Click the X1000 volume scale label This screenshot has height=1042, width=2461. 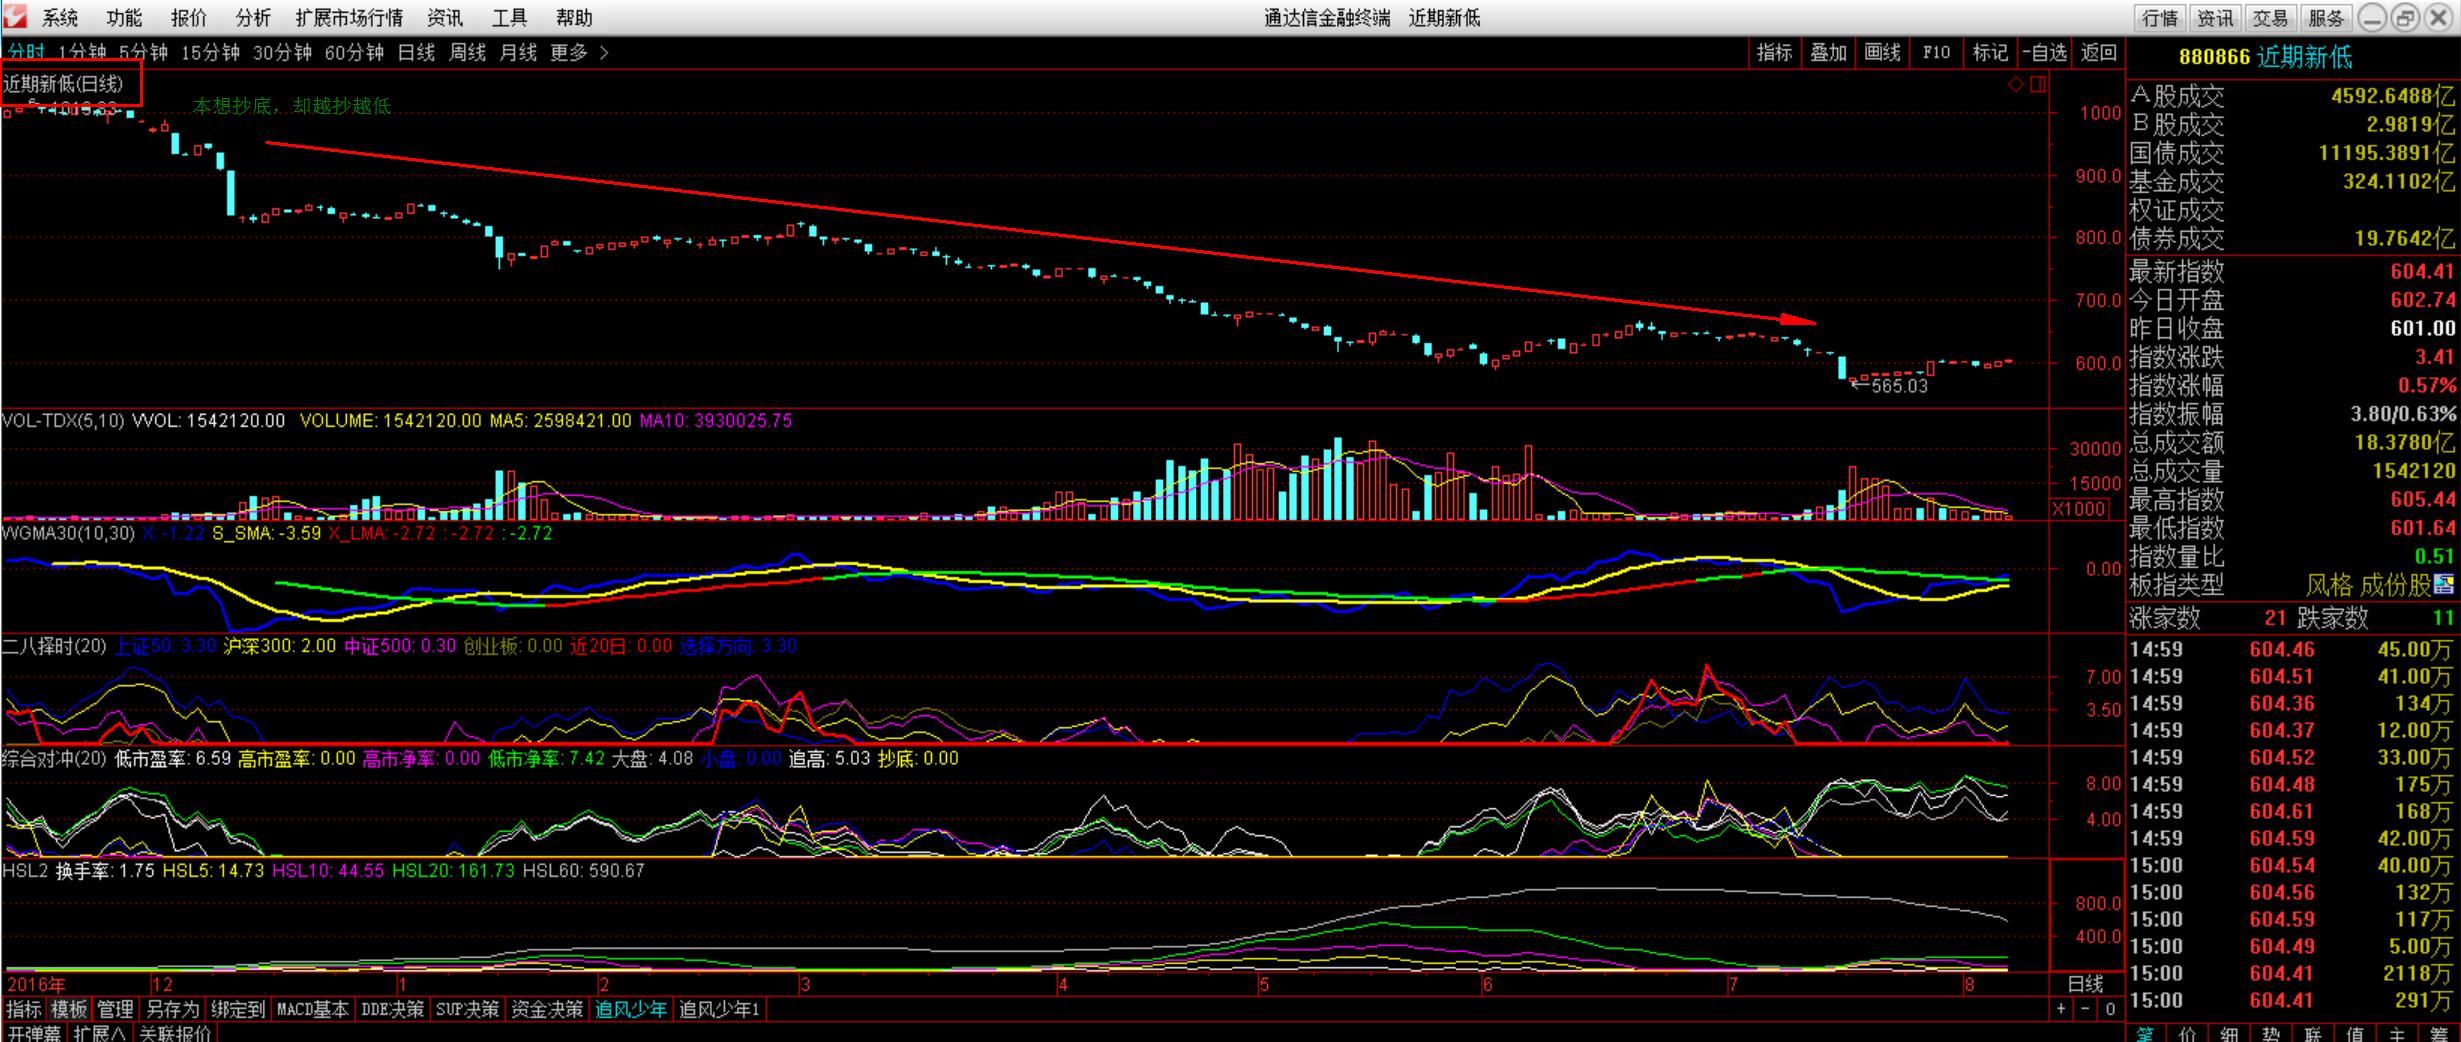click(x=2077, y=509)
